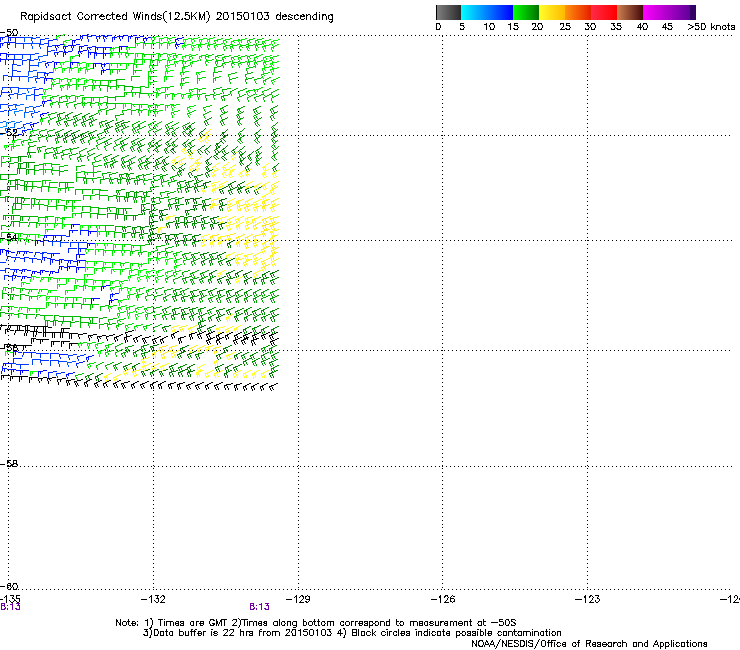
Task: Click the '>50 knots' legend label
Action: pos(711,27)
